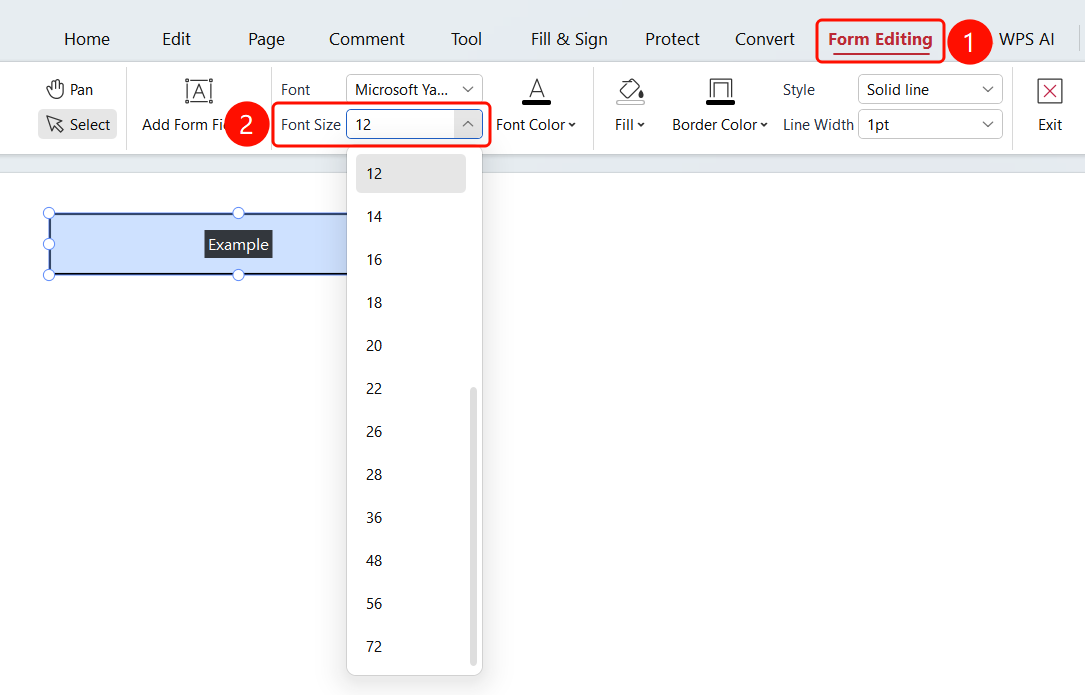This screenshot has width=1085, height=695.
Task: Open the Font Color underlined A icon
Action: 536,91
